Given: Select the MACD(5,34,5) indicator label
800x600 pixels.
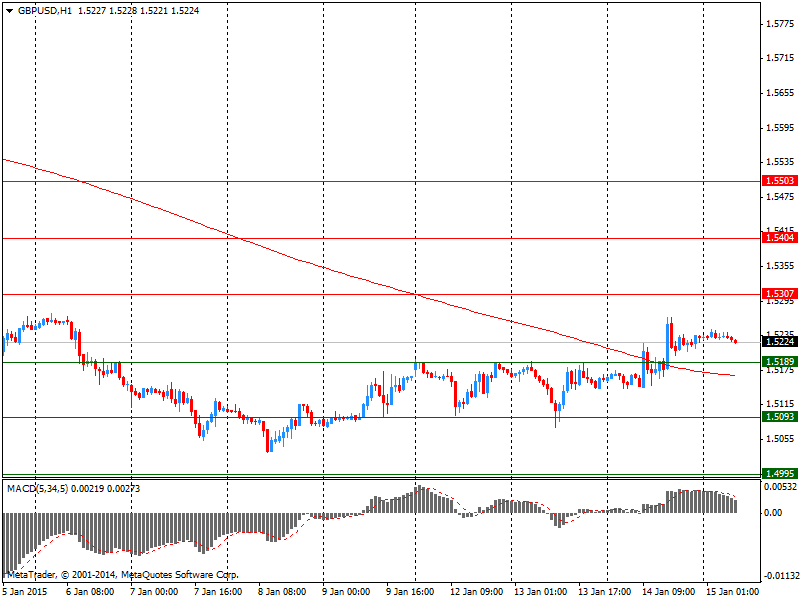Looking at the screenshot, I should [37, 489].
